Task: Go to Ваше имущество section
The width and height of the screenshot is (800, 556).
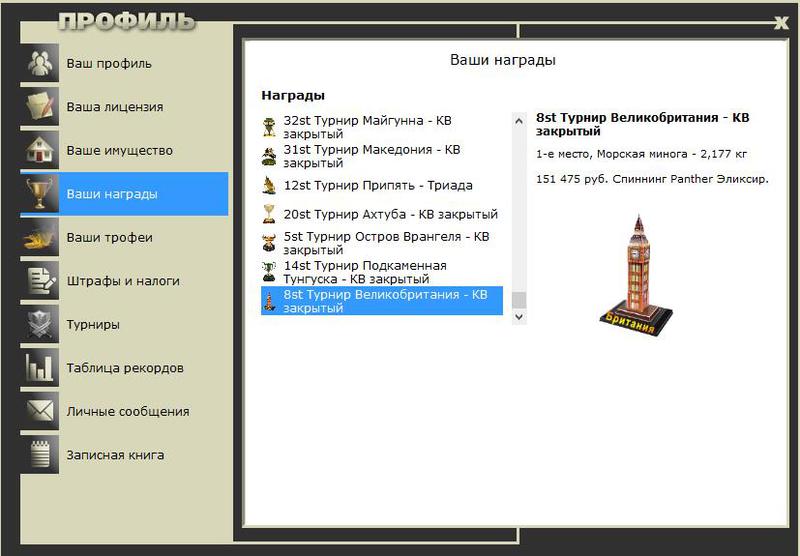Action: (x=124, y=150)
